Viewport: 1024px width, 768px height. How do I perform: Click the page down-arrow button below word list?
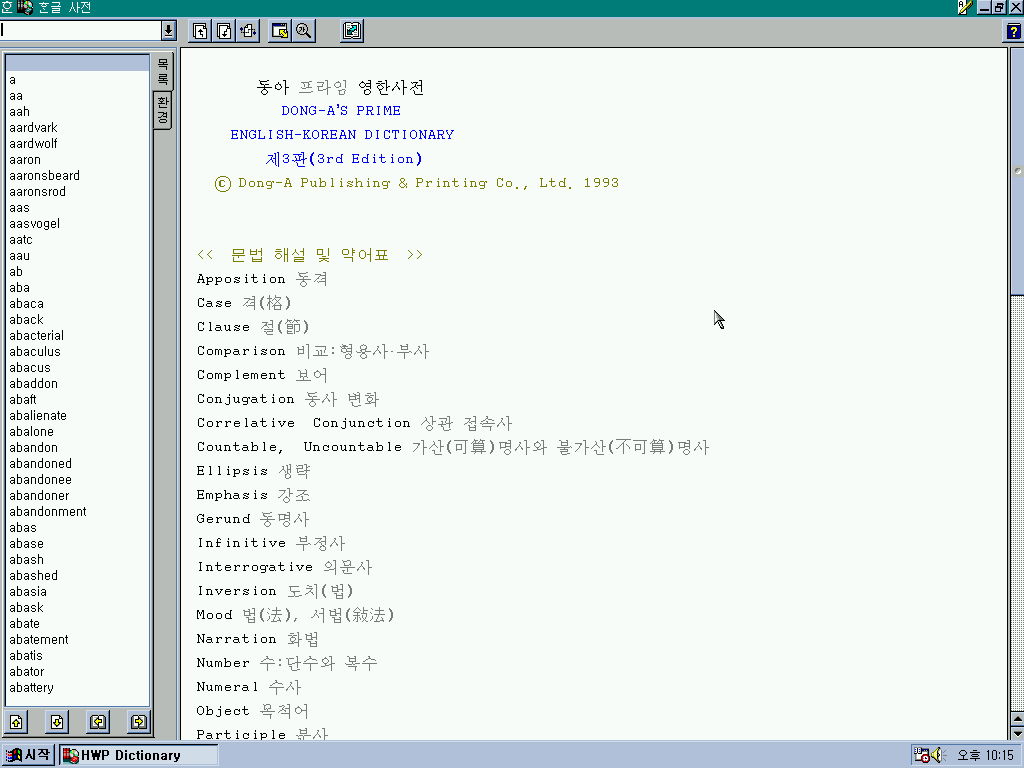coord(57,722)
